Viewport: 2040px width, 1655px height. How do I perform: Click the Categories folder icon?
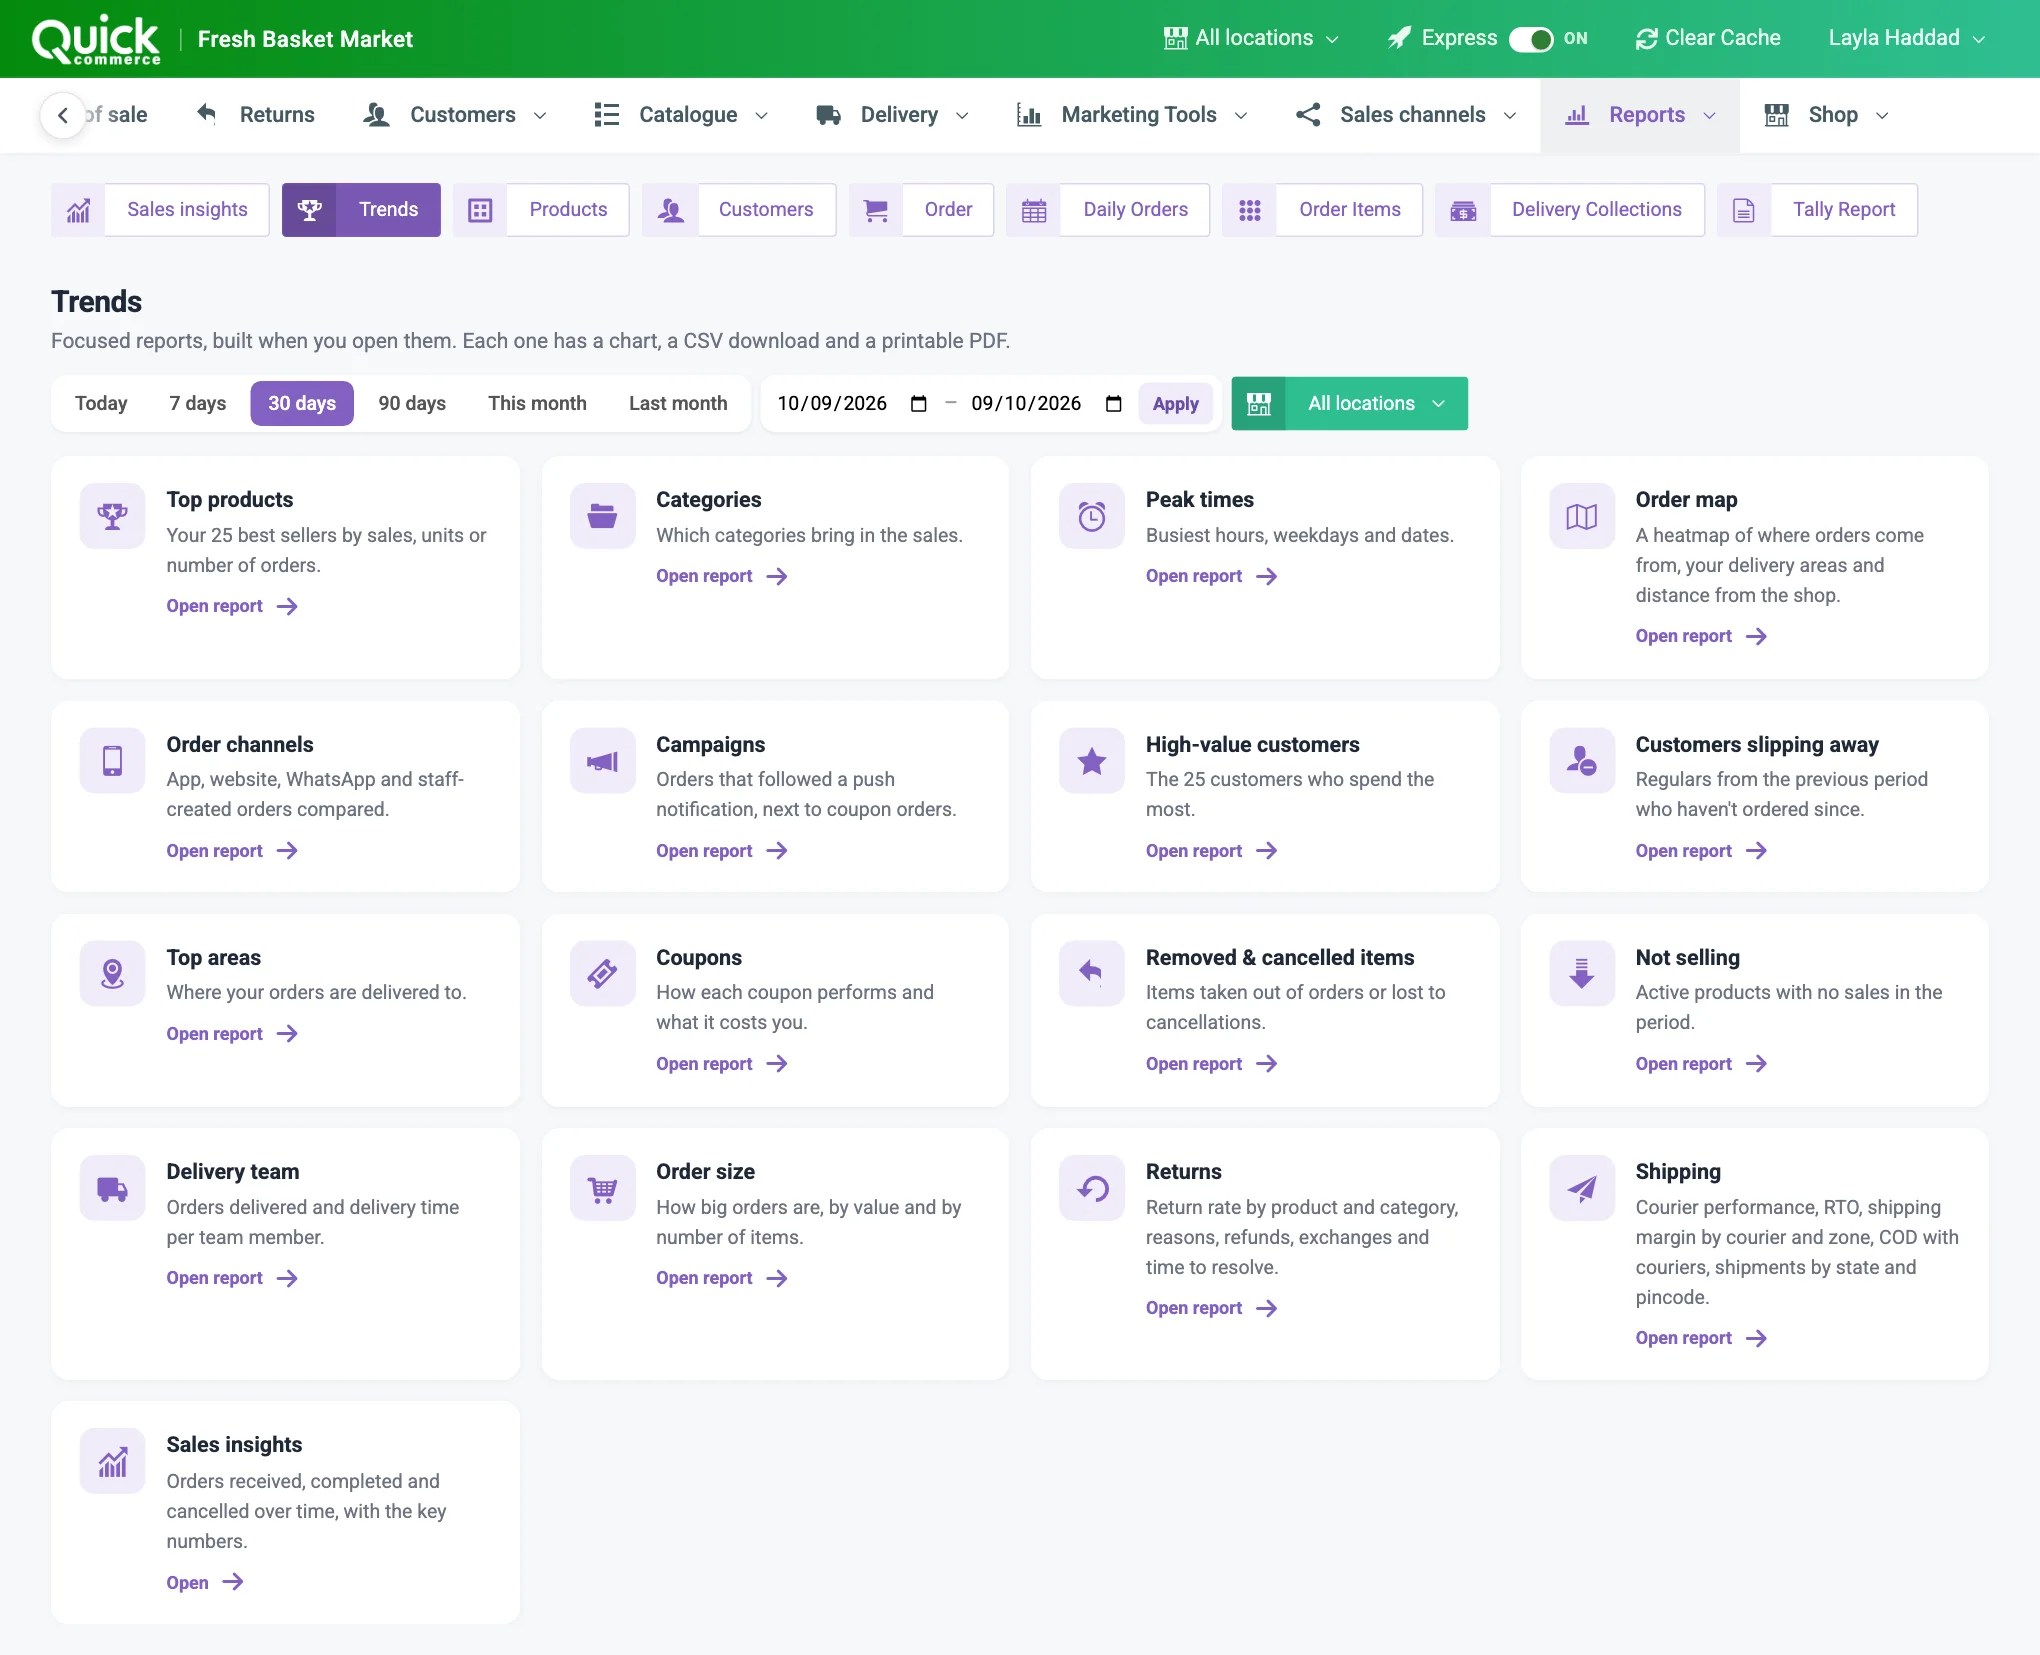point(602,516)
